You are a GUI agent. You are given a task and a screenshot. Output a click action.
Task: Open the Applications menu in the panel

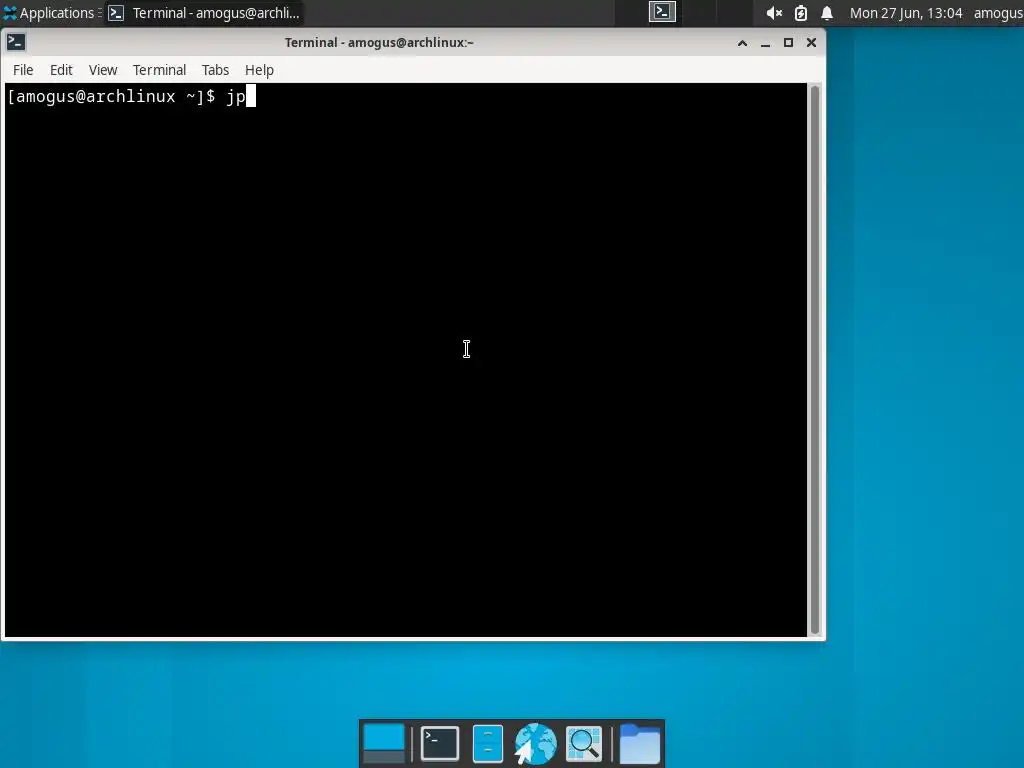[x=49, y=13]
